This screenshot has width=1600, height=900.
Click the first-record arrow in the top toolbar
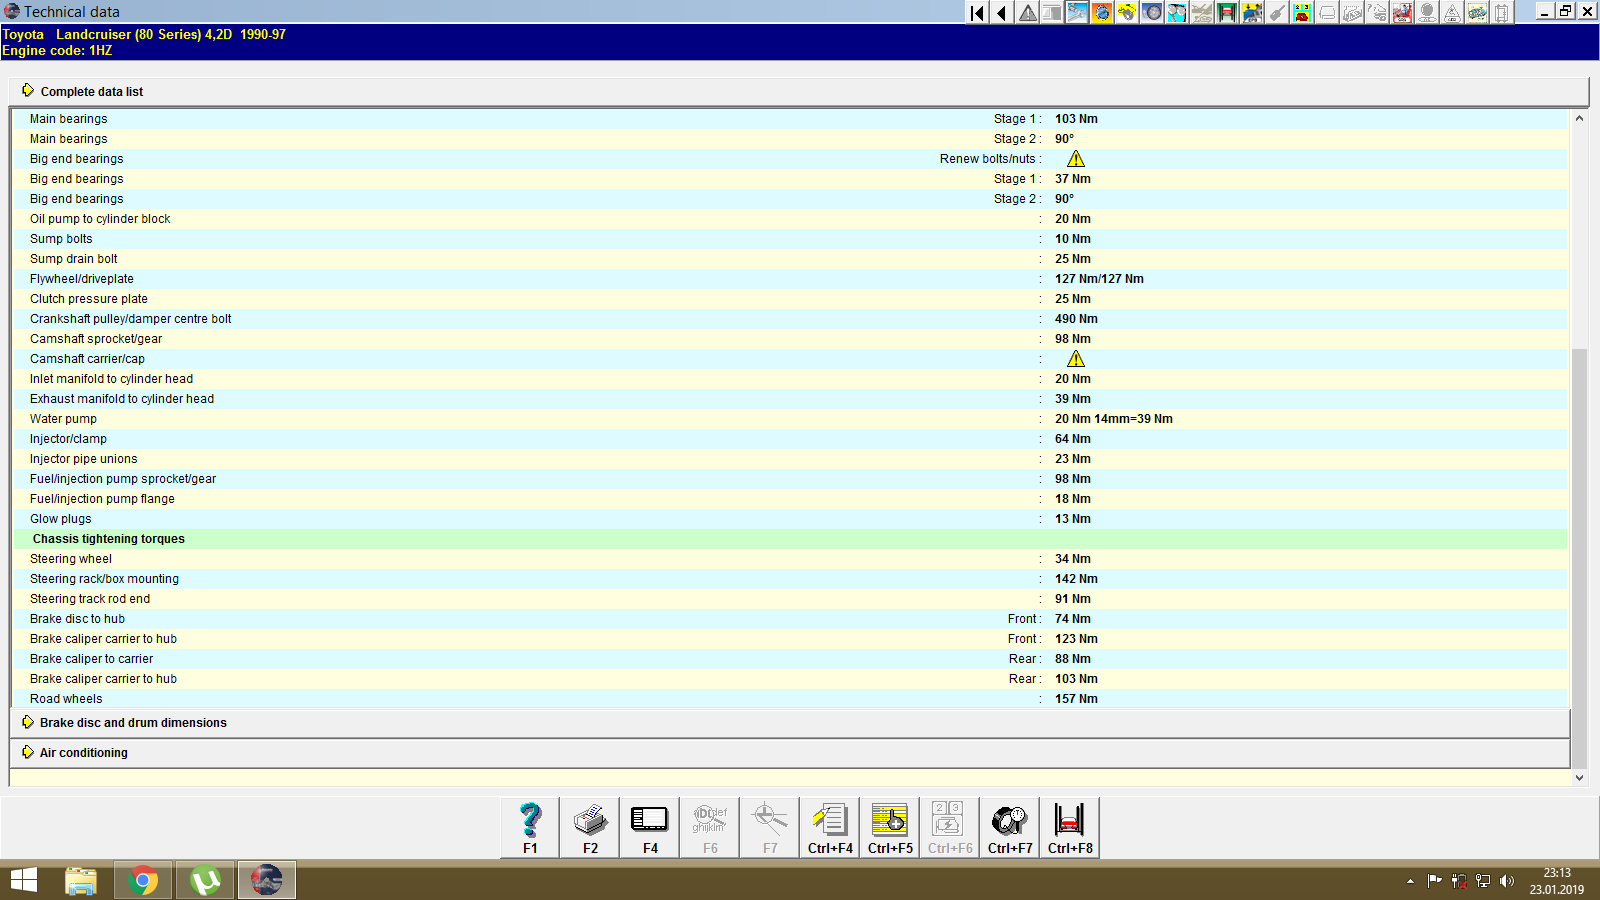[x=975, y=13]
